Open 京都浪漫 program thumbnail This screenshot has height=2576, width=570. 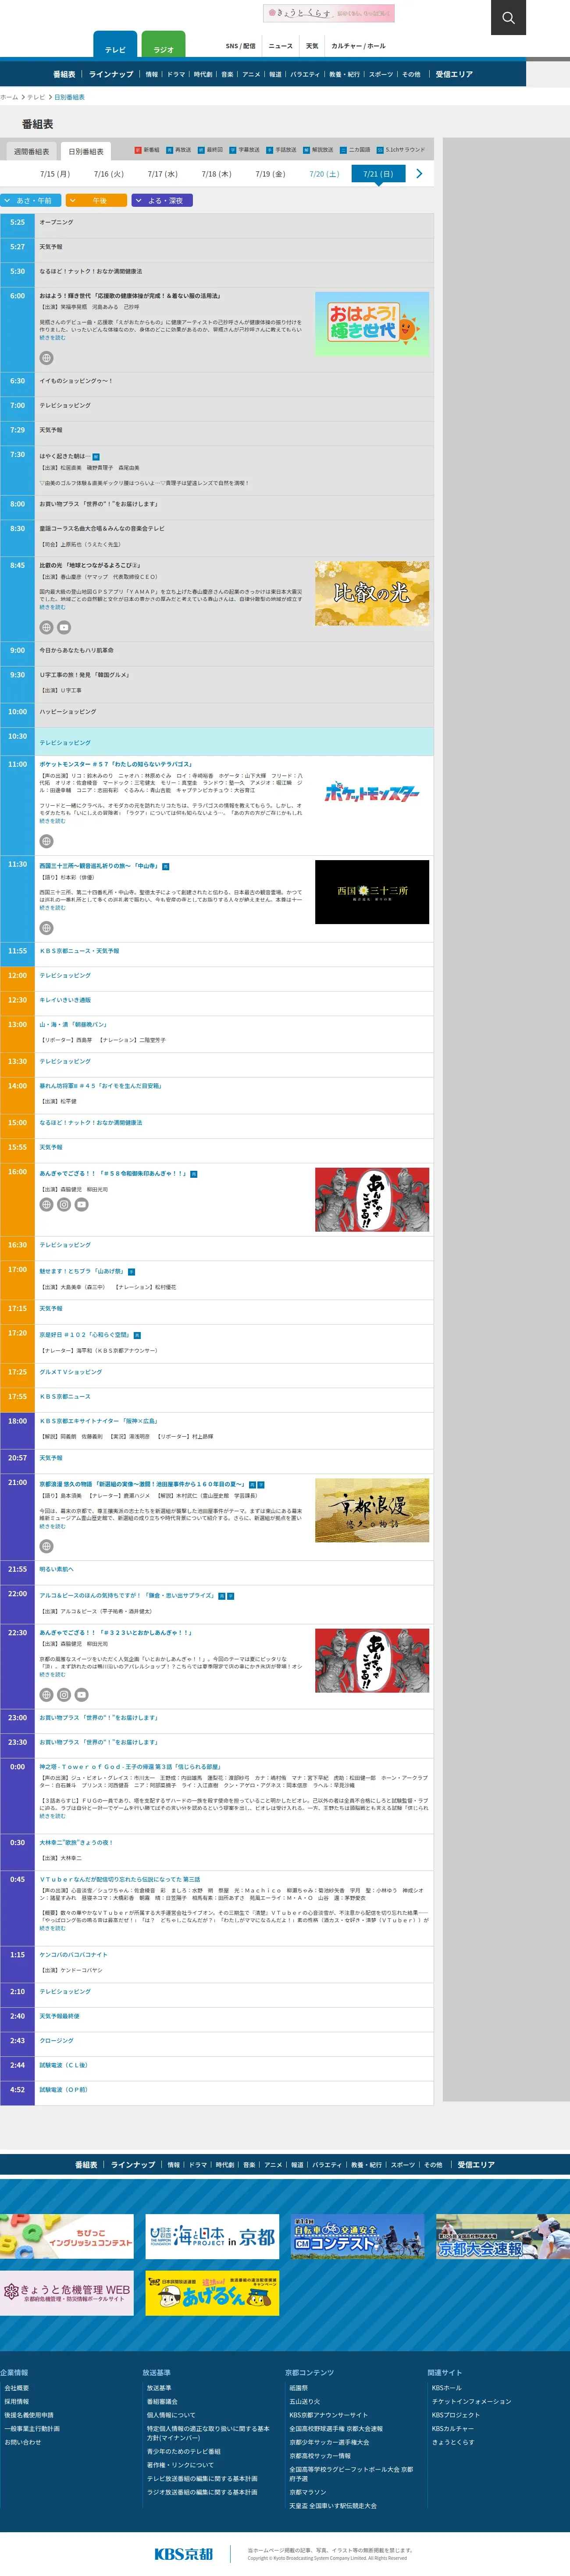(x=372, y=1510)
